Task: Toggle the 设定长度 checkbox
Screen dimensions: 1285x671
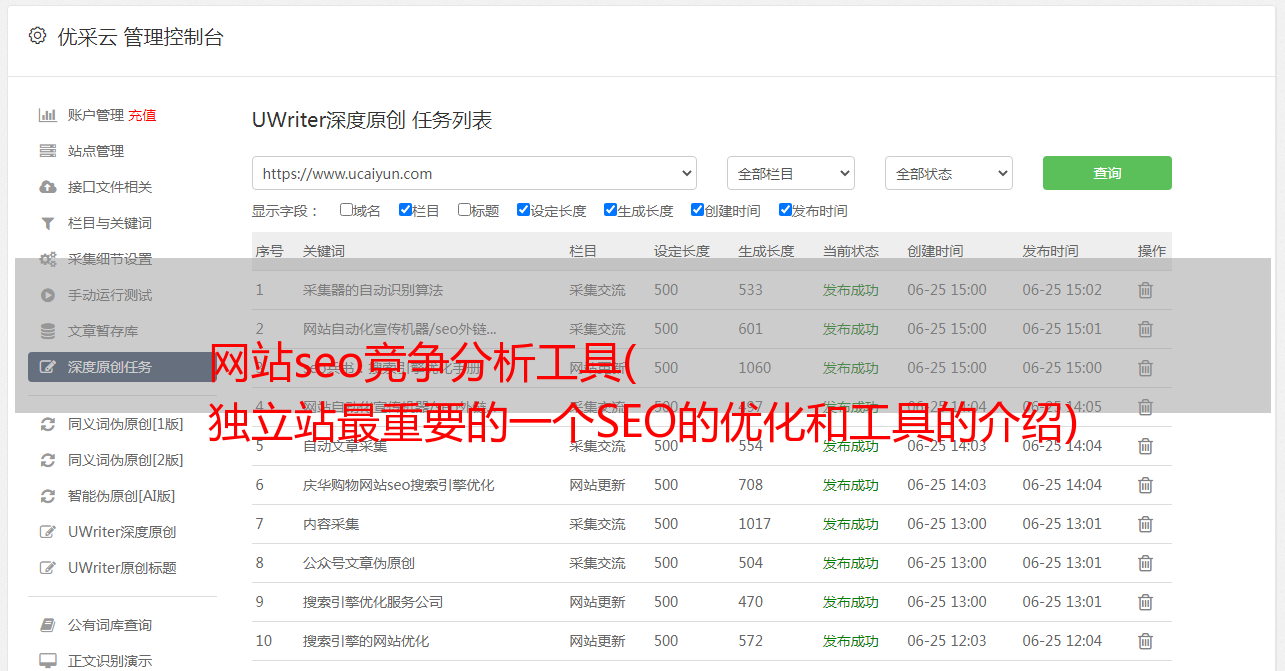Action: tap(523, 210)
